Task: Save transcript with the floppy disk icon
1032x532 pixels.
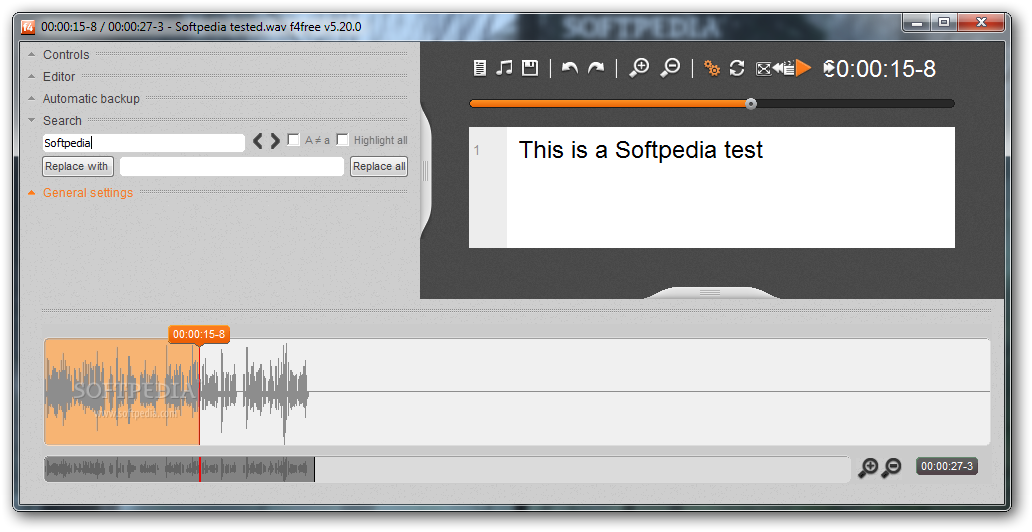Action: tap(530, 67)
